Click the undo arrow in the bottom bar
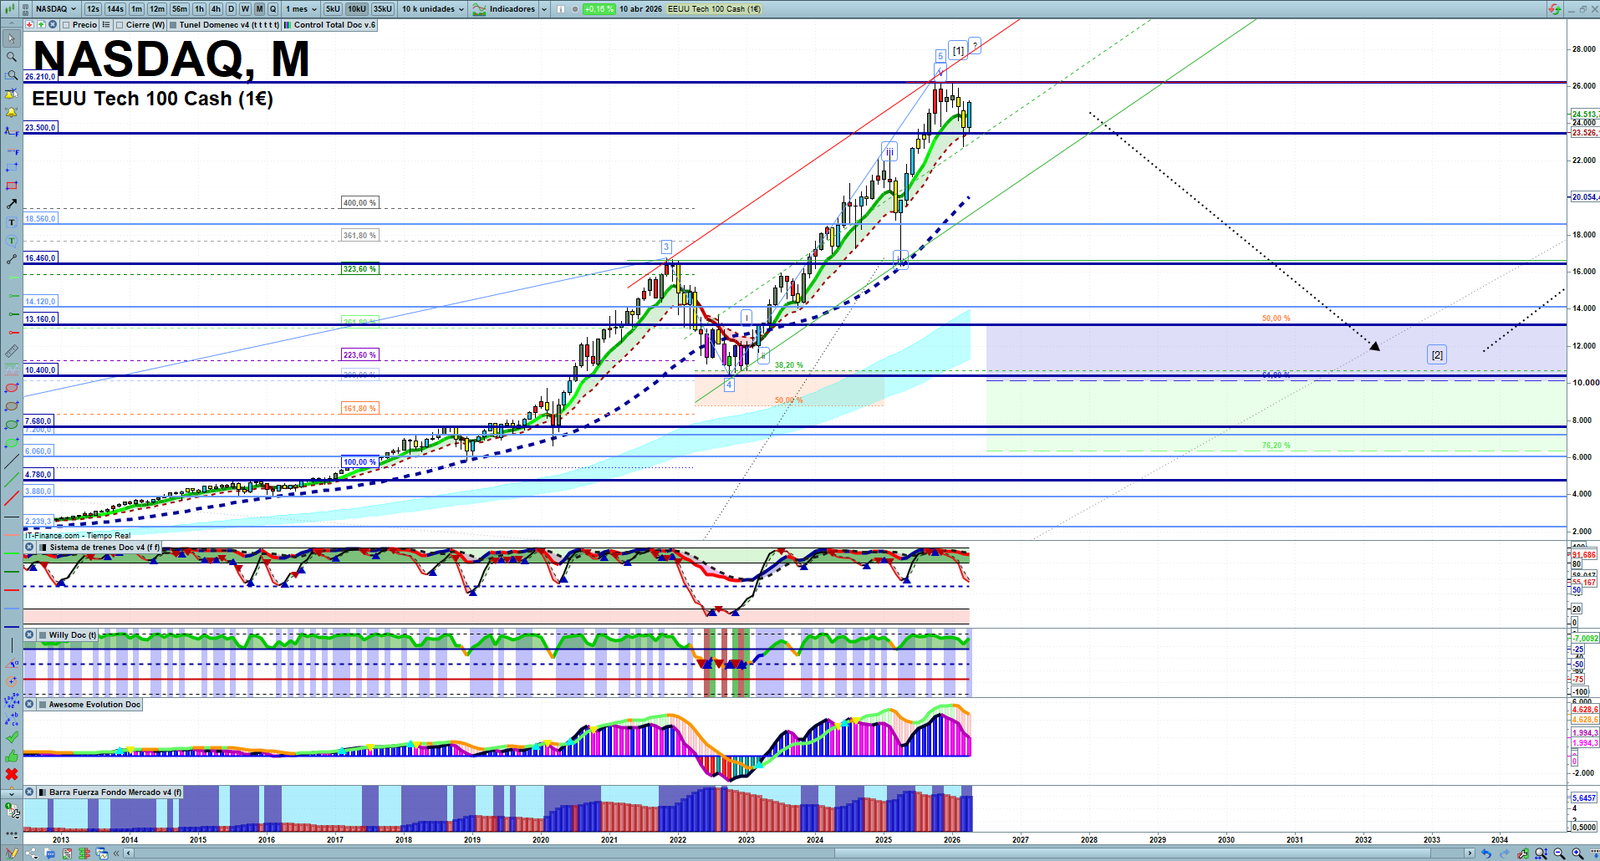 (1486, 853)
